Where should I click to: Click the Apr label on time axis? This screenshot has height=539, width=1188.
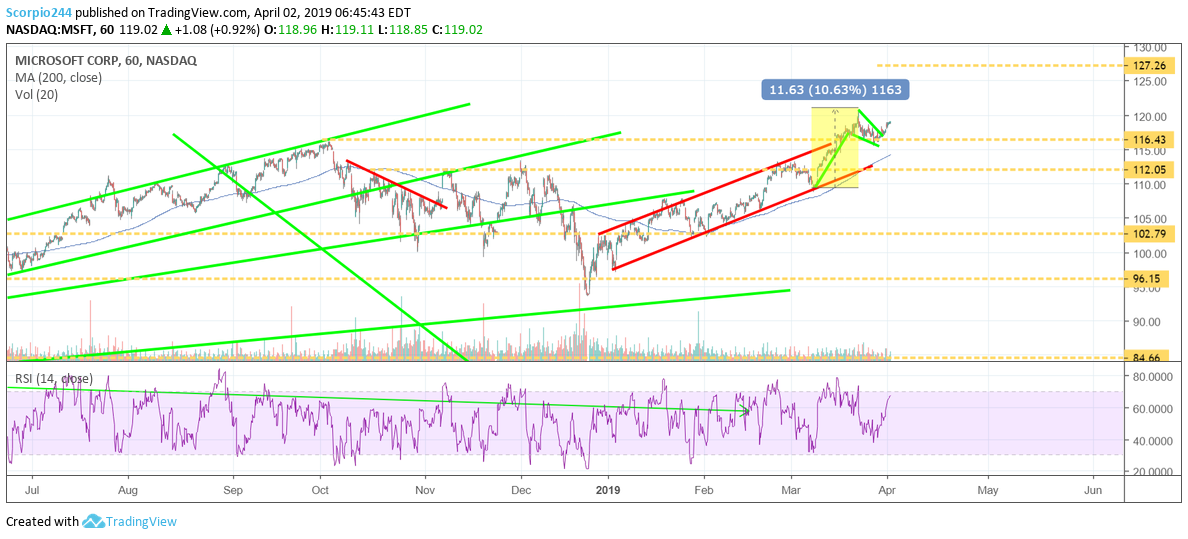coord(887,490)
